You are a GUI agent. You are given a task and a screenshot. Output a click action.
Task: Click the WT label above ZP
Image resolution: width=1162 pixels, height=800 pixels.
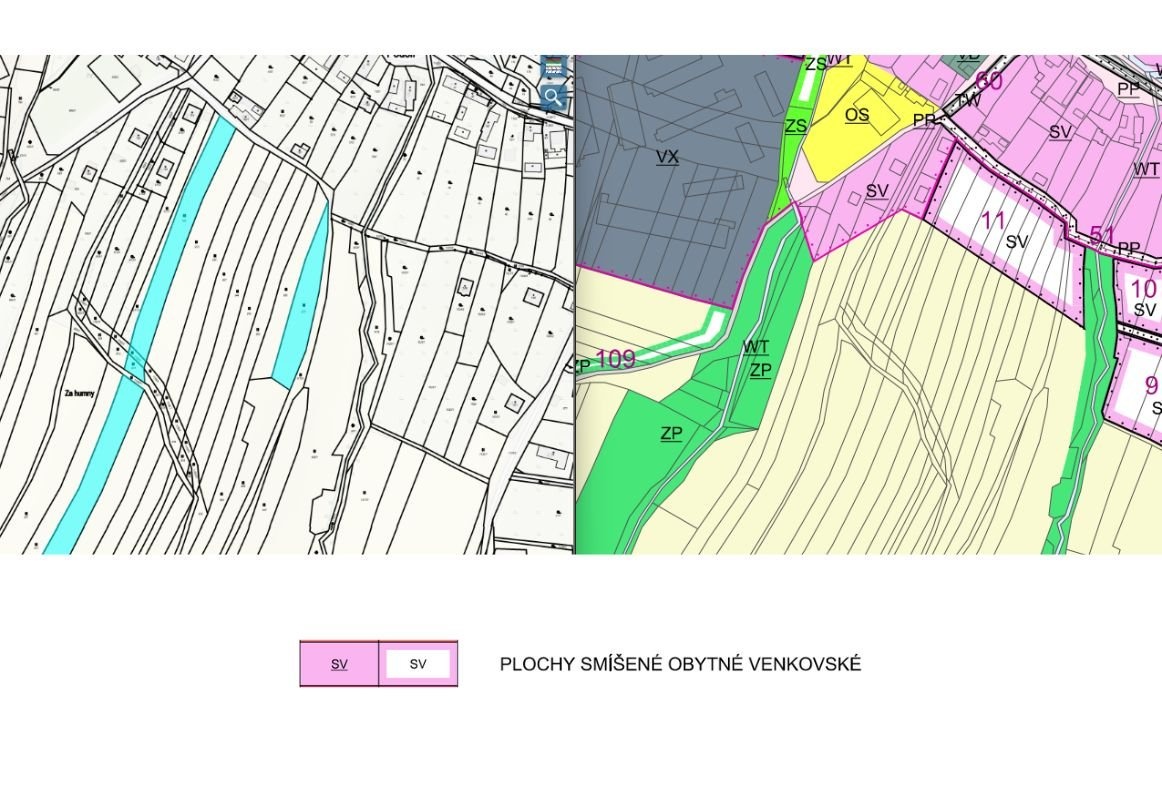pos(756,347)
